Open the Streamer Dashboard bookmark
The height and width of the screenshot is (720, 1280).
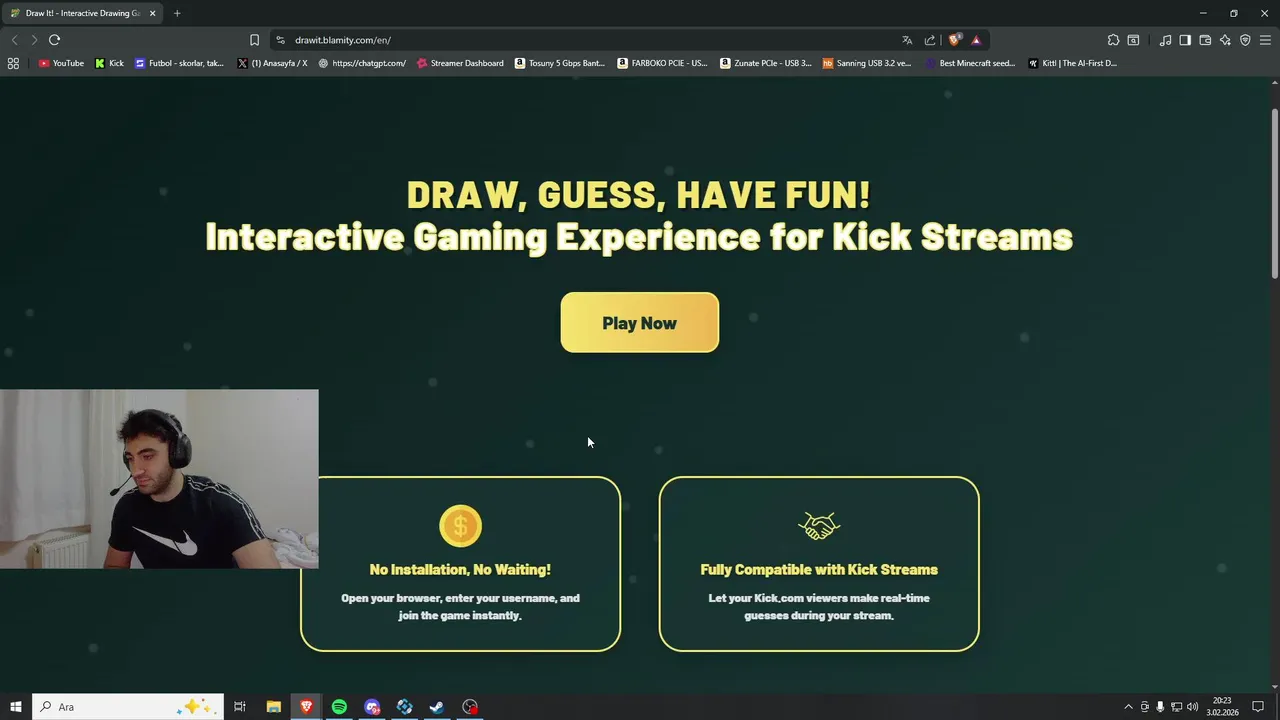pos(460,63)
